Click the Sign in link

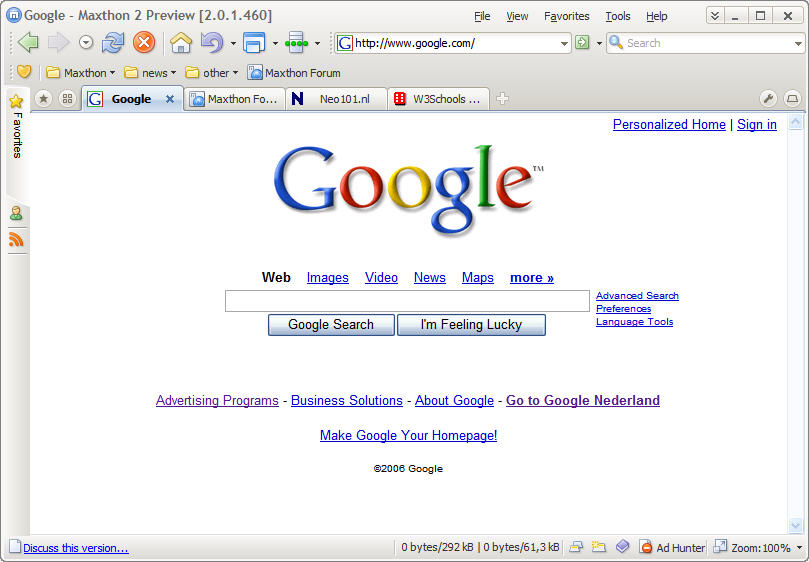(x=757, y=124)
